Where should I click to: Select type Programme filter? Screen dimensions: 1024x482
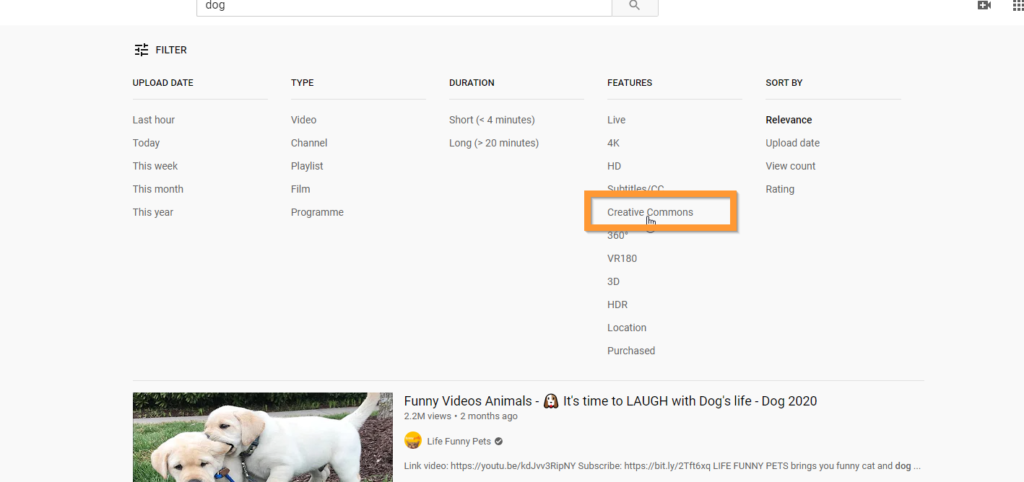pyautogui.click(x=317, y=212)
